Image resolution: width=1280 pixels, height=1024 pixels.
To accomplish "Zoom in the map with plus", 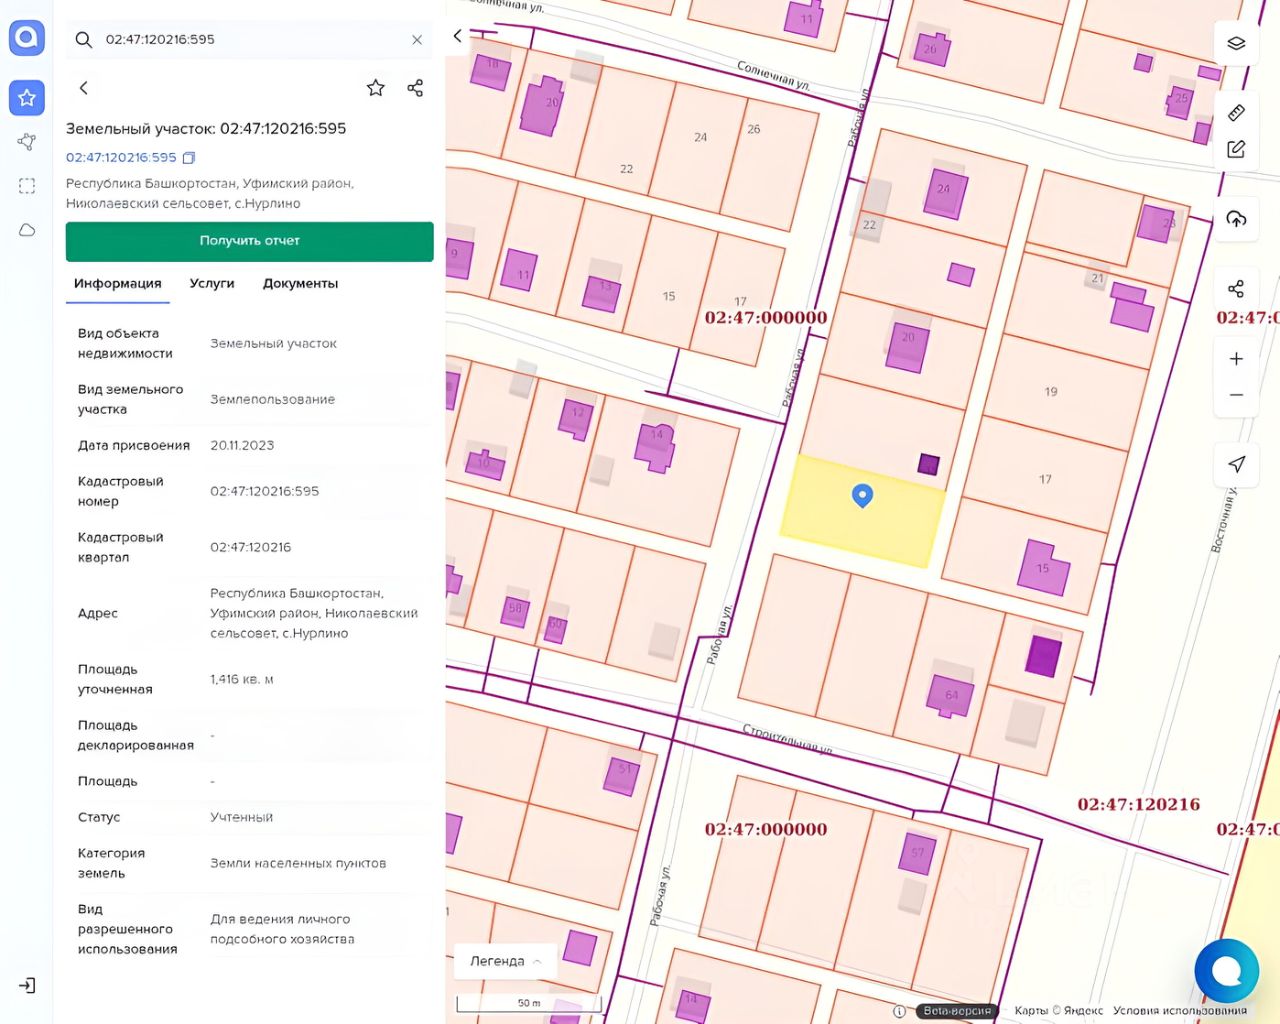I will click(x=1236, y=359).
